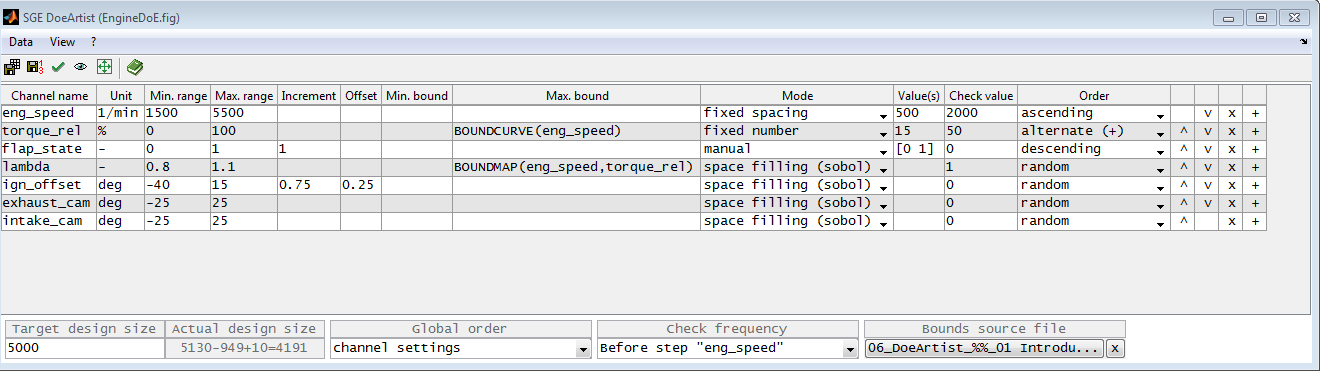Open the Data menu
Screen dimensions: 1320x371
(21, 42)
